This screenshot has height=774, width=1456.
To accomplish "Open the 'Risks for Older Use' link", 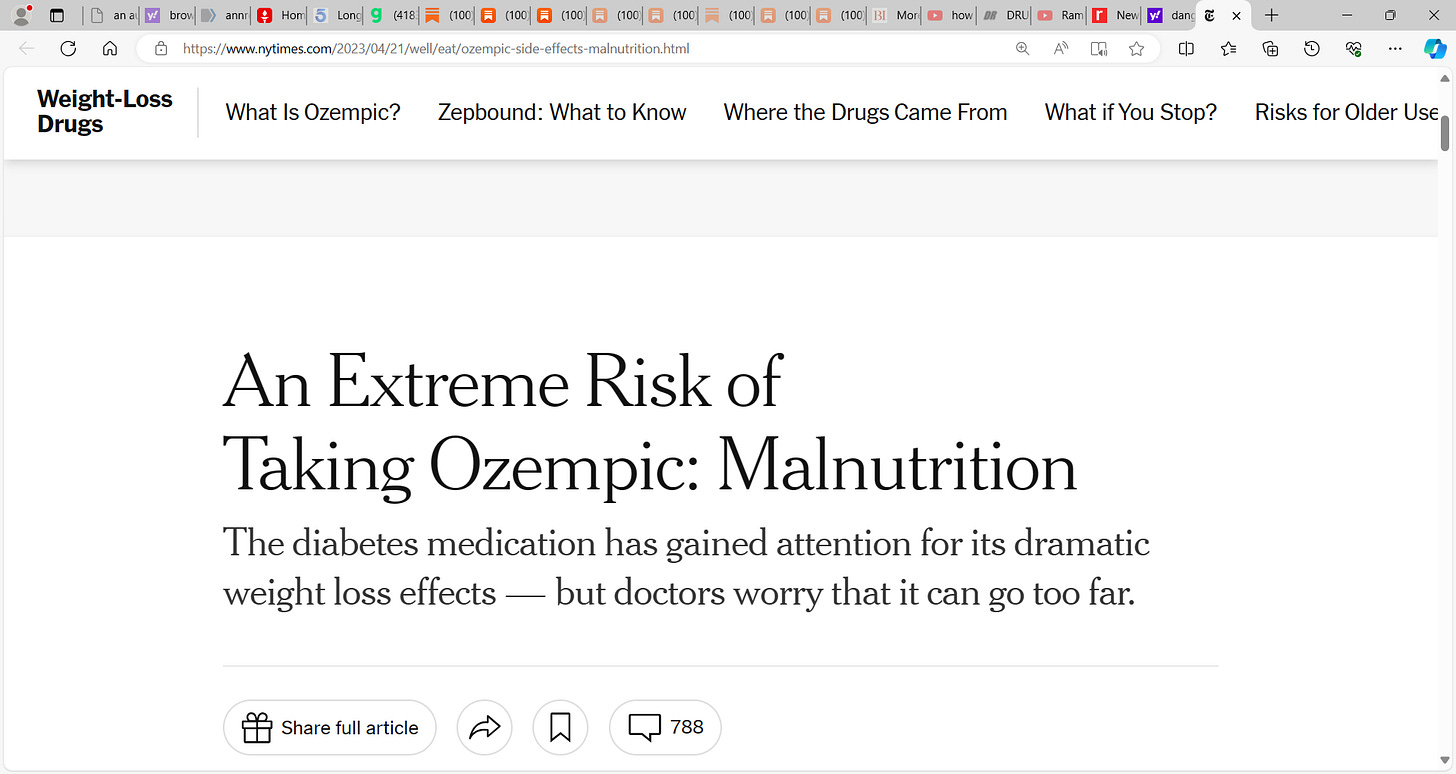I will pos(1346,112).
